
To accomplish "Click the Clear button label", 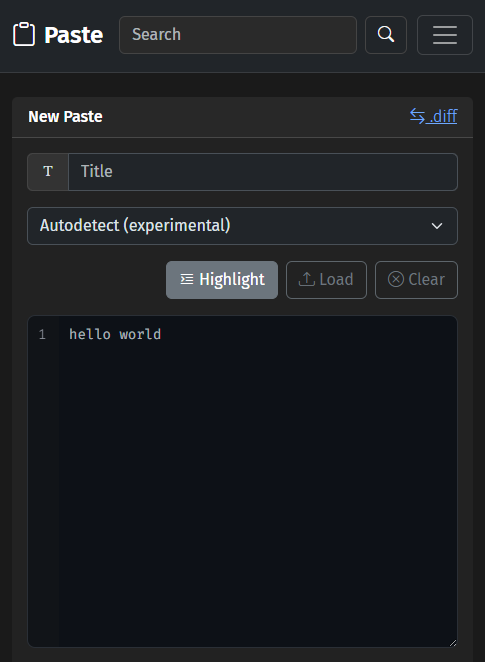I will pos(426,279).
